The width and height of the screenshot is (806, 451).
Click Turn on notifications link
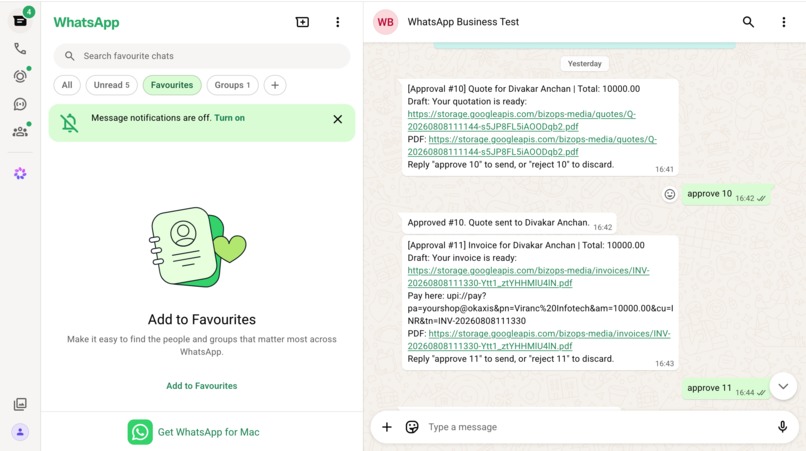[x=229, y=118]
